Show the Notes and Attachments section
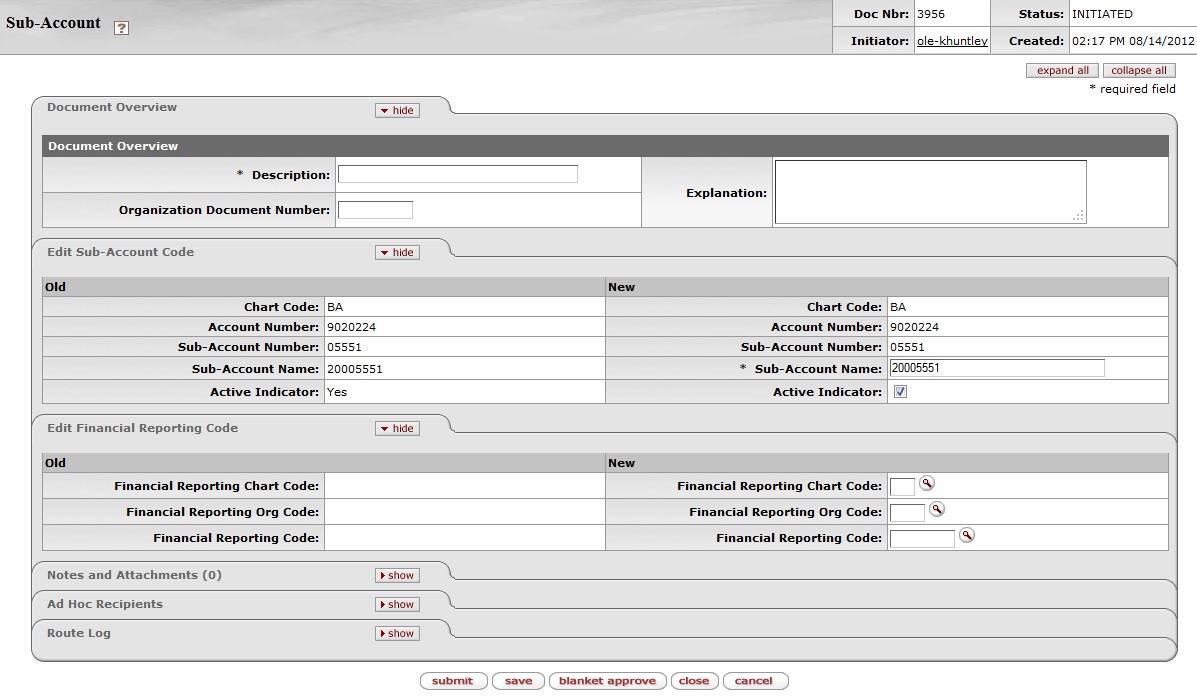The image size is (1197, 696). (x=397, y=576)
